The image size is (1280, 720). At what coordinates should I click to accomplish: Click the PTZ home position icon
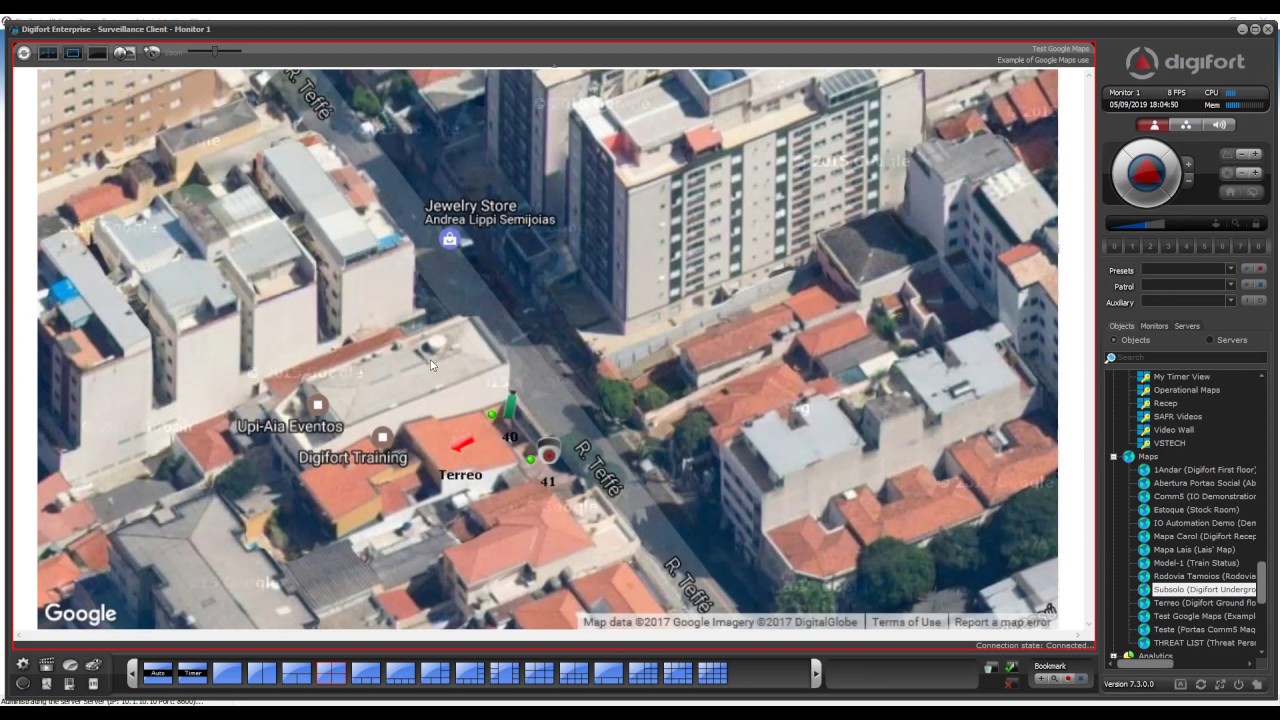[x=1231, y=192]
